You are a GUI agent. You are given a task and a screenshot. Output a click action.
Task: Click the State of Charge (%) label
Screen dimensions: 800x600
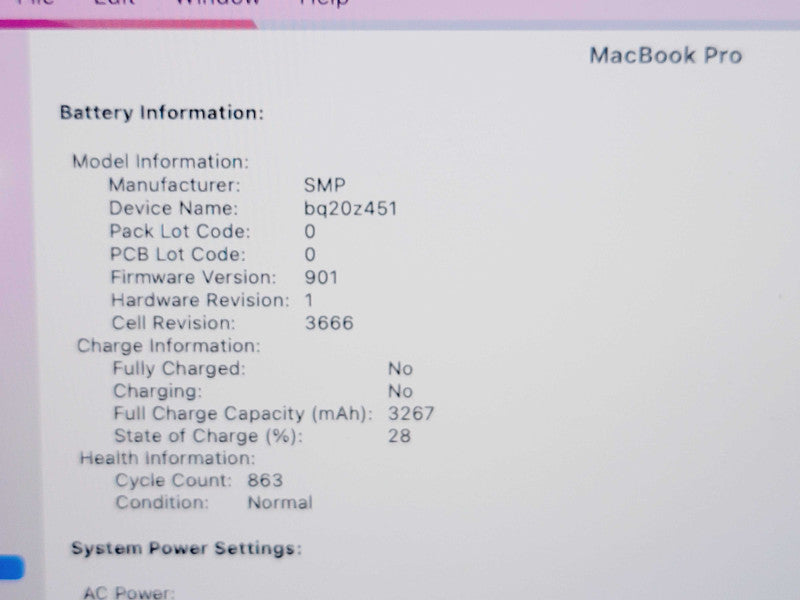209,436
